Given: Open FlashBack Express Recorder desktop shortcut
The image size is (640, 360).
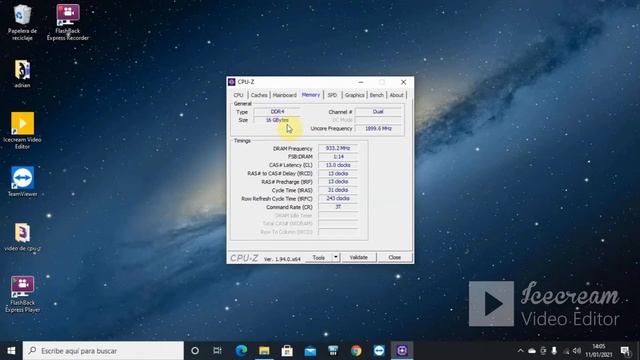Looking at the screenshot, I should 68,22.
